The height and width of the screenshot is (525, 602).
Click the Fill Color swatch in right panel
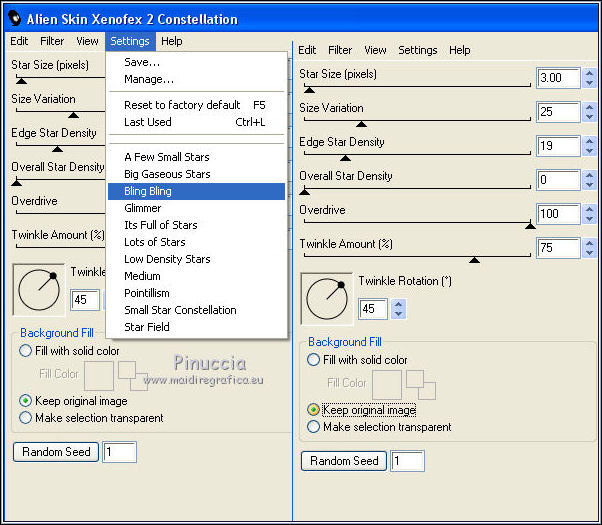387,385
